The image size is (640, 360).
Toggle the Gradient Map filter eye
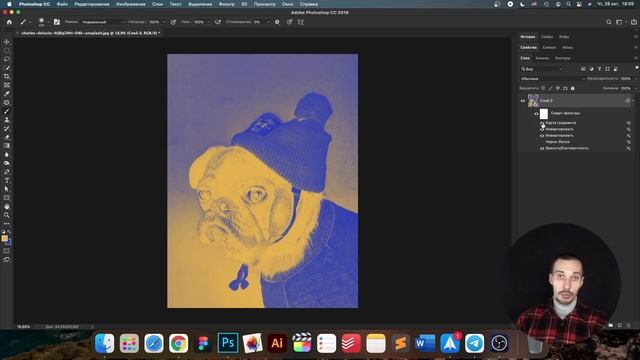pyautogui.click(x=542, y=123)
